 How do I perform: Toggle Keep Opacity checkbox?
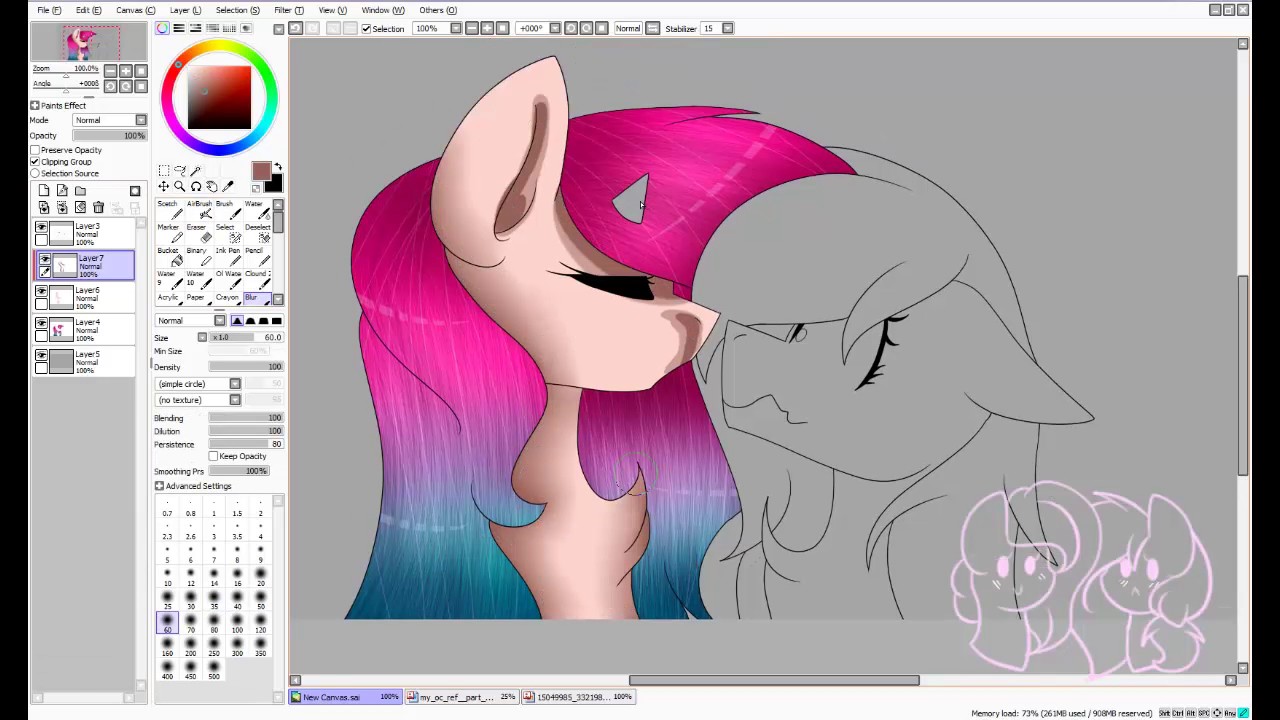213,456
